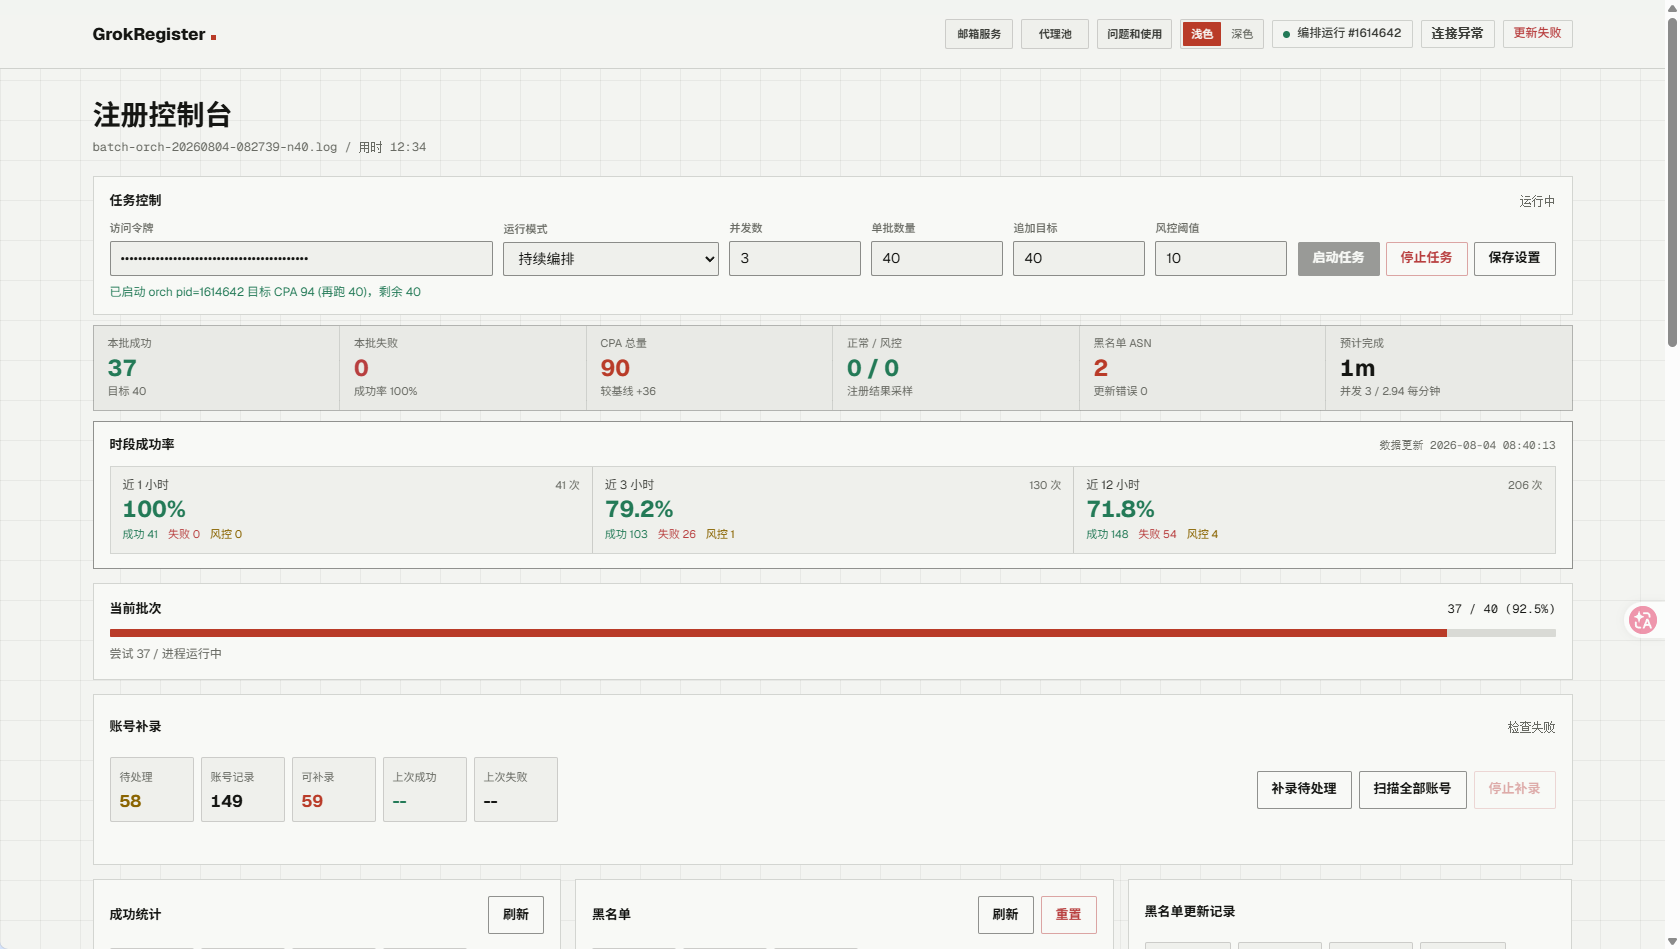The image size is (1680, 949).
Task: Click the 尝试 37 / 进程运行中 text
Action: (166, 654)
